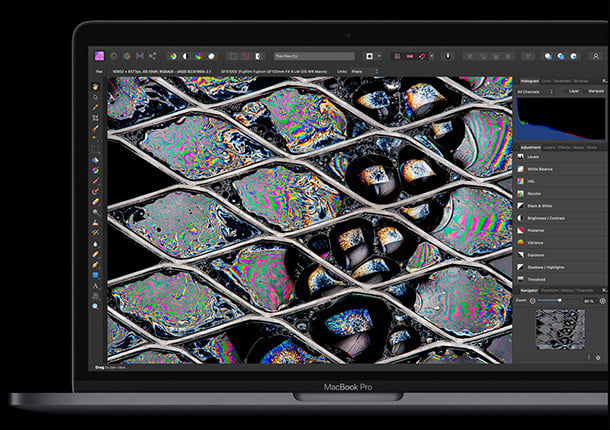Add a Black & White adjustment
Image resolution: width=610 pixels, height=430 pixels.
click(x=561, y=206)
